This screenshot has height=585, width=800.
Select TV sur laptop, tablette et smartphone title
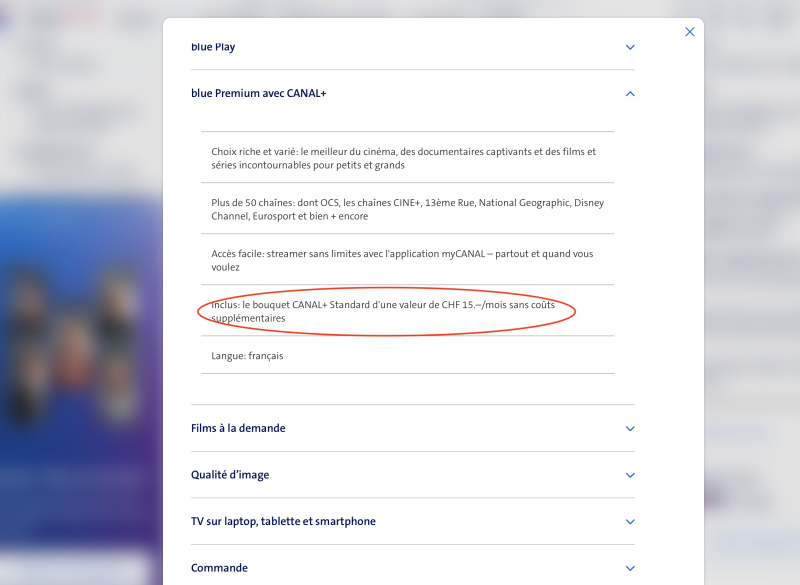283,521
